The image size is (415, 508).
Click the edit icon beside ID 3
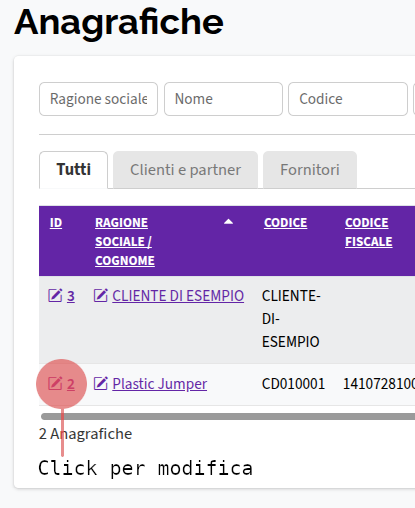pyautogui.click(x=55, y=295)
